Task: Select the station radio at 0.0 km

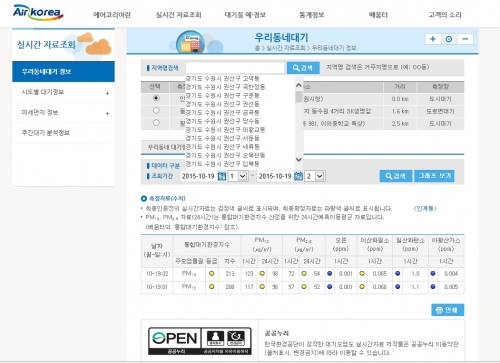Action: click(x=156, y=98)
